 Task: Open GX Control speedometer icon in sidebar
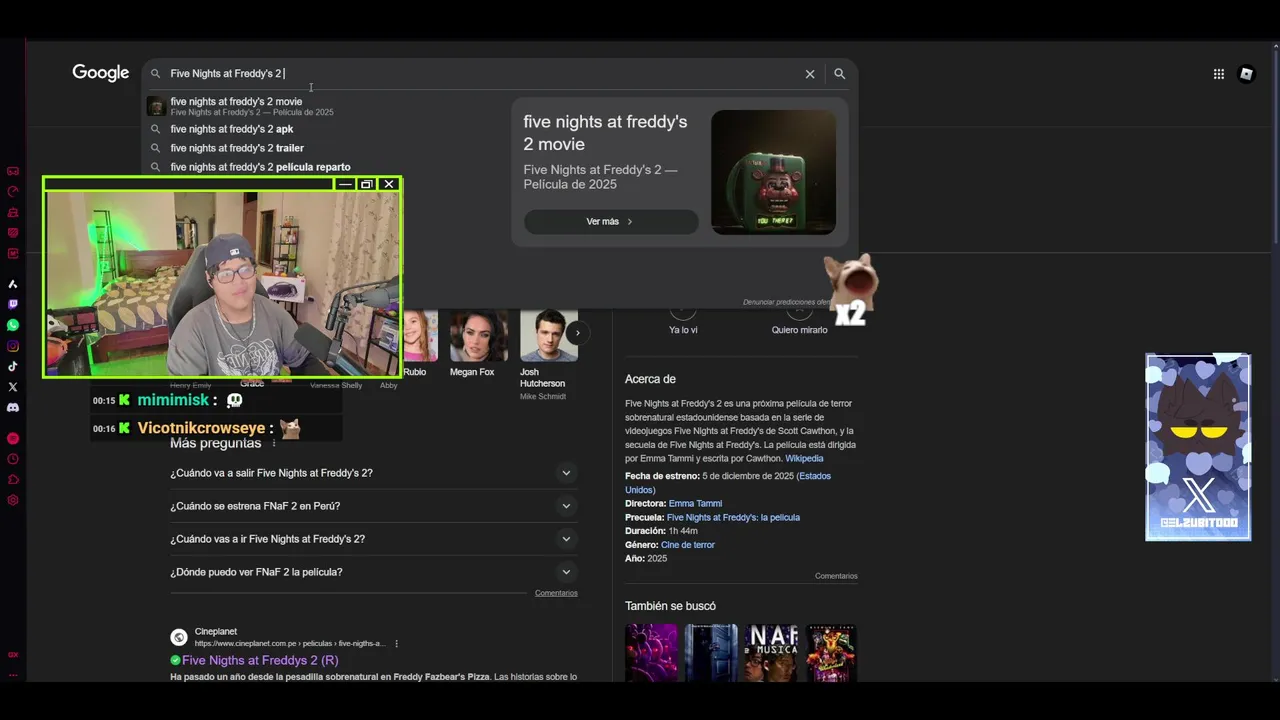coord(13,192)
